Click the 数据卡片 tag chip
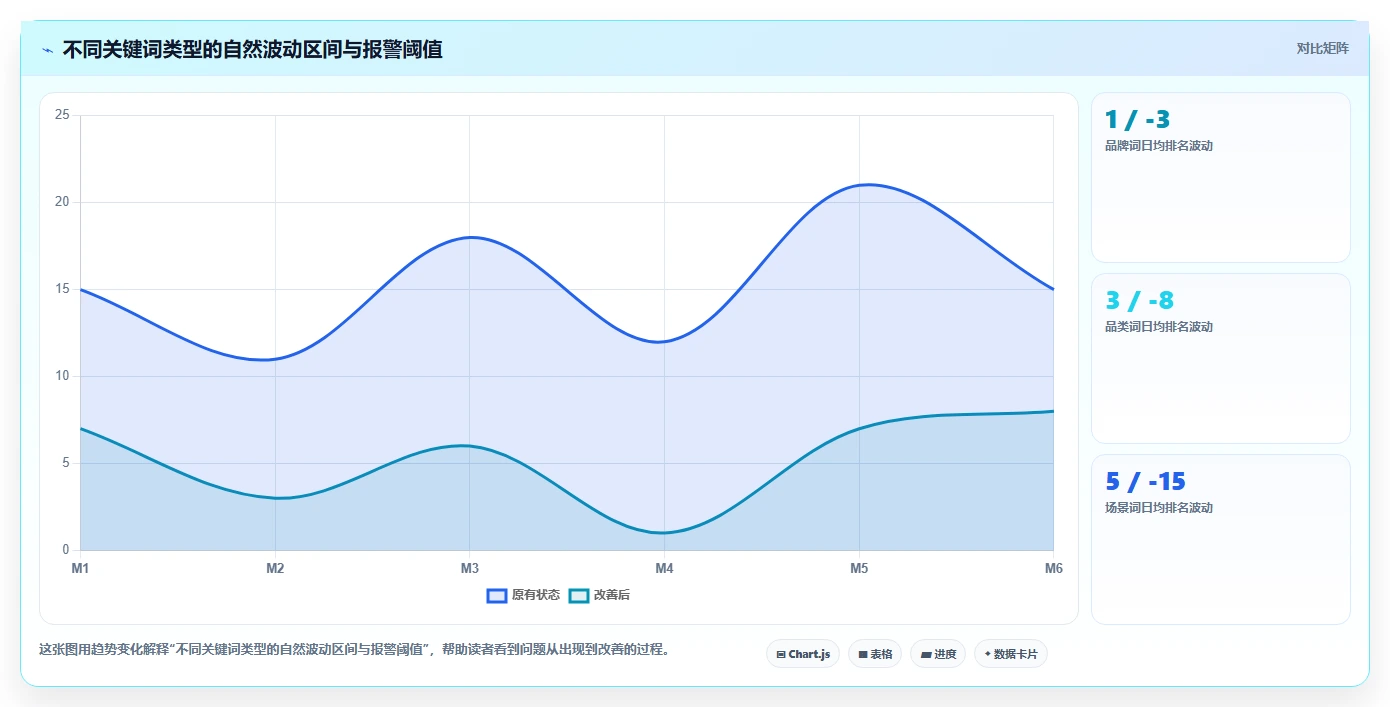1390x707 pixels. point(1011,654)
